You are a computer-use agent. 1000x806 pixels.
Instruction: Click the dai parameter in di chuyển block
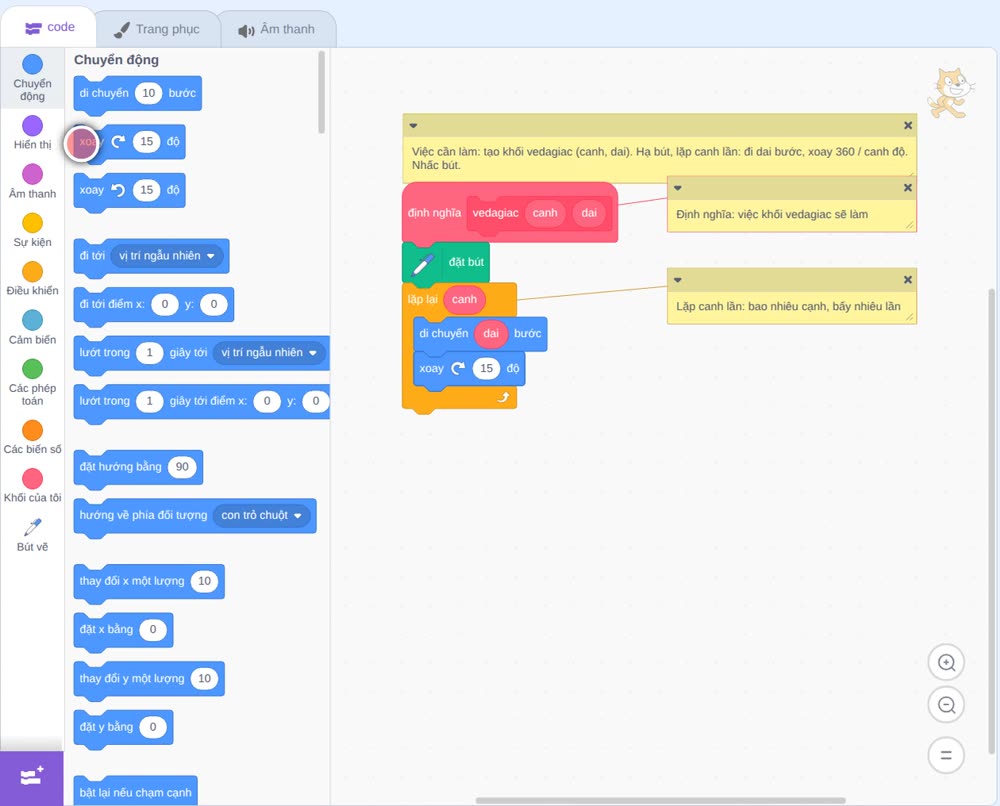pos(491,333)
